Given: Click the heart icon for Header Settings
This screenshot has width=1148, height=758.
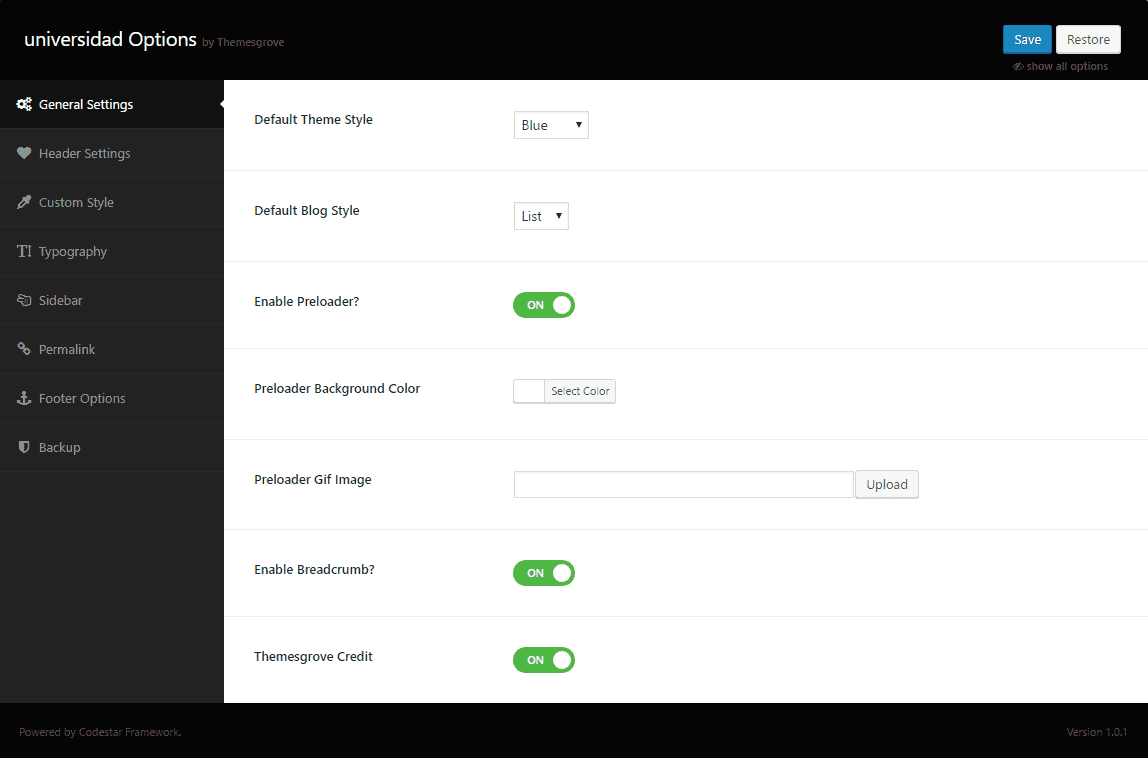Looking at the screenshot, I should click(x=24, y=153).
